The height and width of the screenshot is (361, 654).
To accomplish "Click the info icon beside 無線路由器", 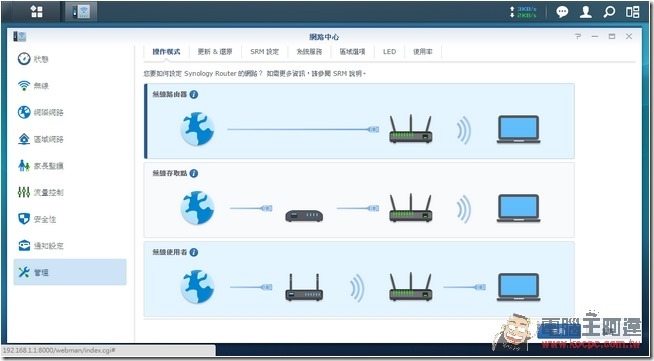I will pyautogui.click(x=194, y=95).
